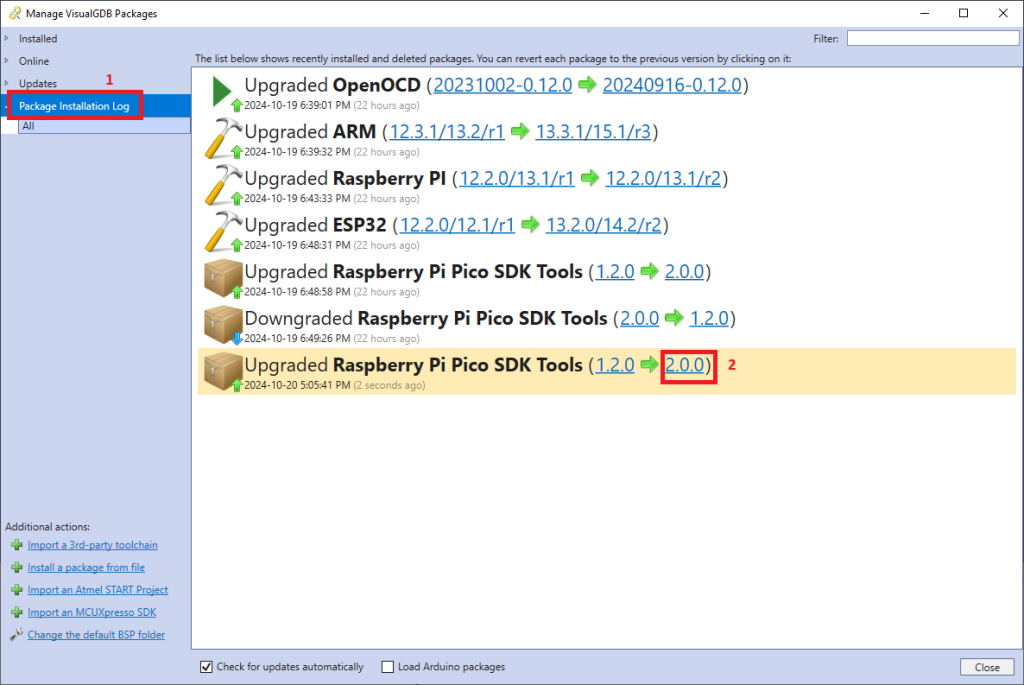Viewport: 1024px width, 685px height.
Task: Click the plus icon next to Import an Atmel START Project
Action: pos(17,590)
